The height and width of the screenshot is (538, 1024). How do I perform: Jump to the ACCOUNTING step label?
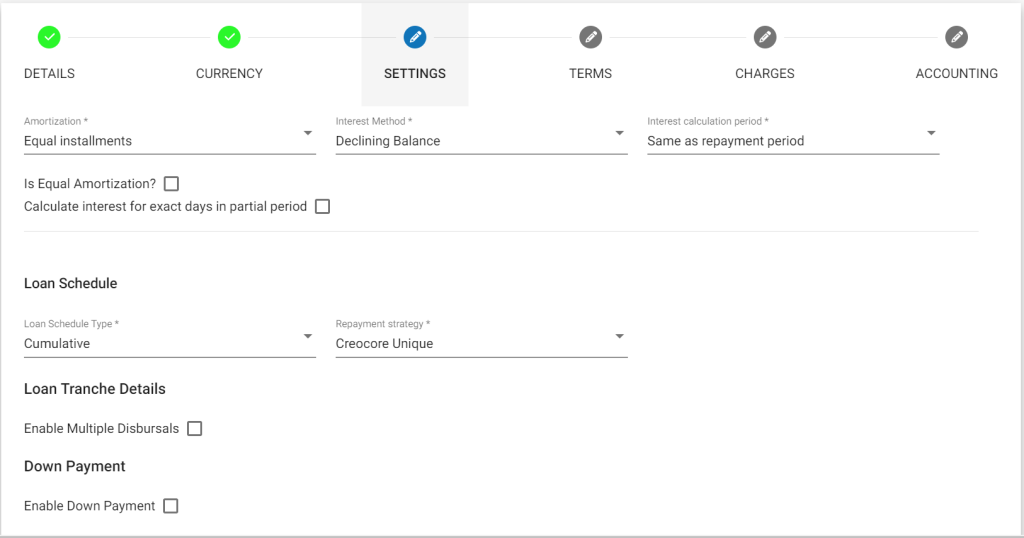957,74
